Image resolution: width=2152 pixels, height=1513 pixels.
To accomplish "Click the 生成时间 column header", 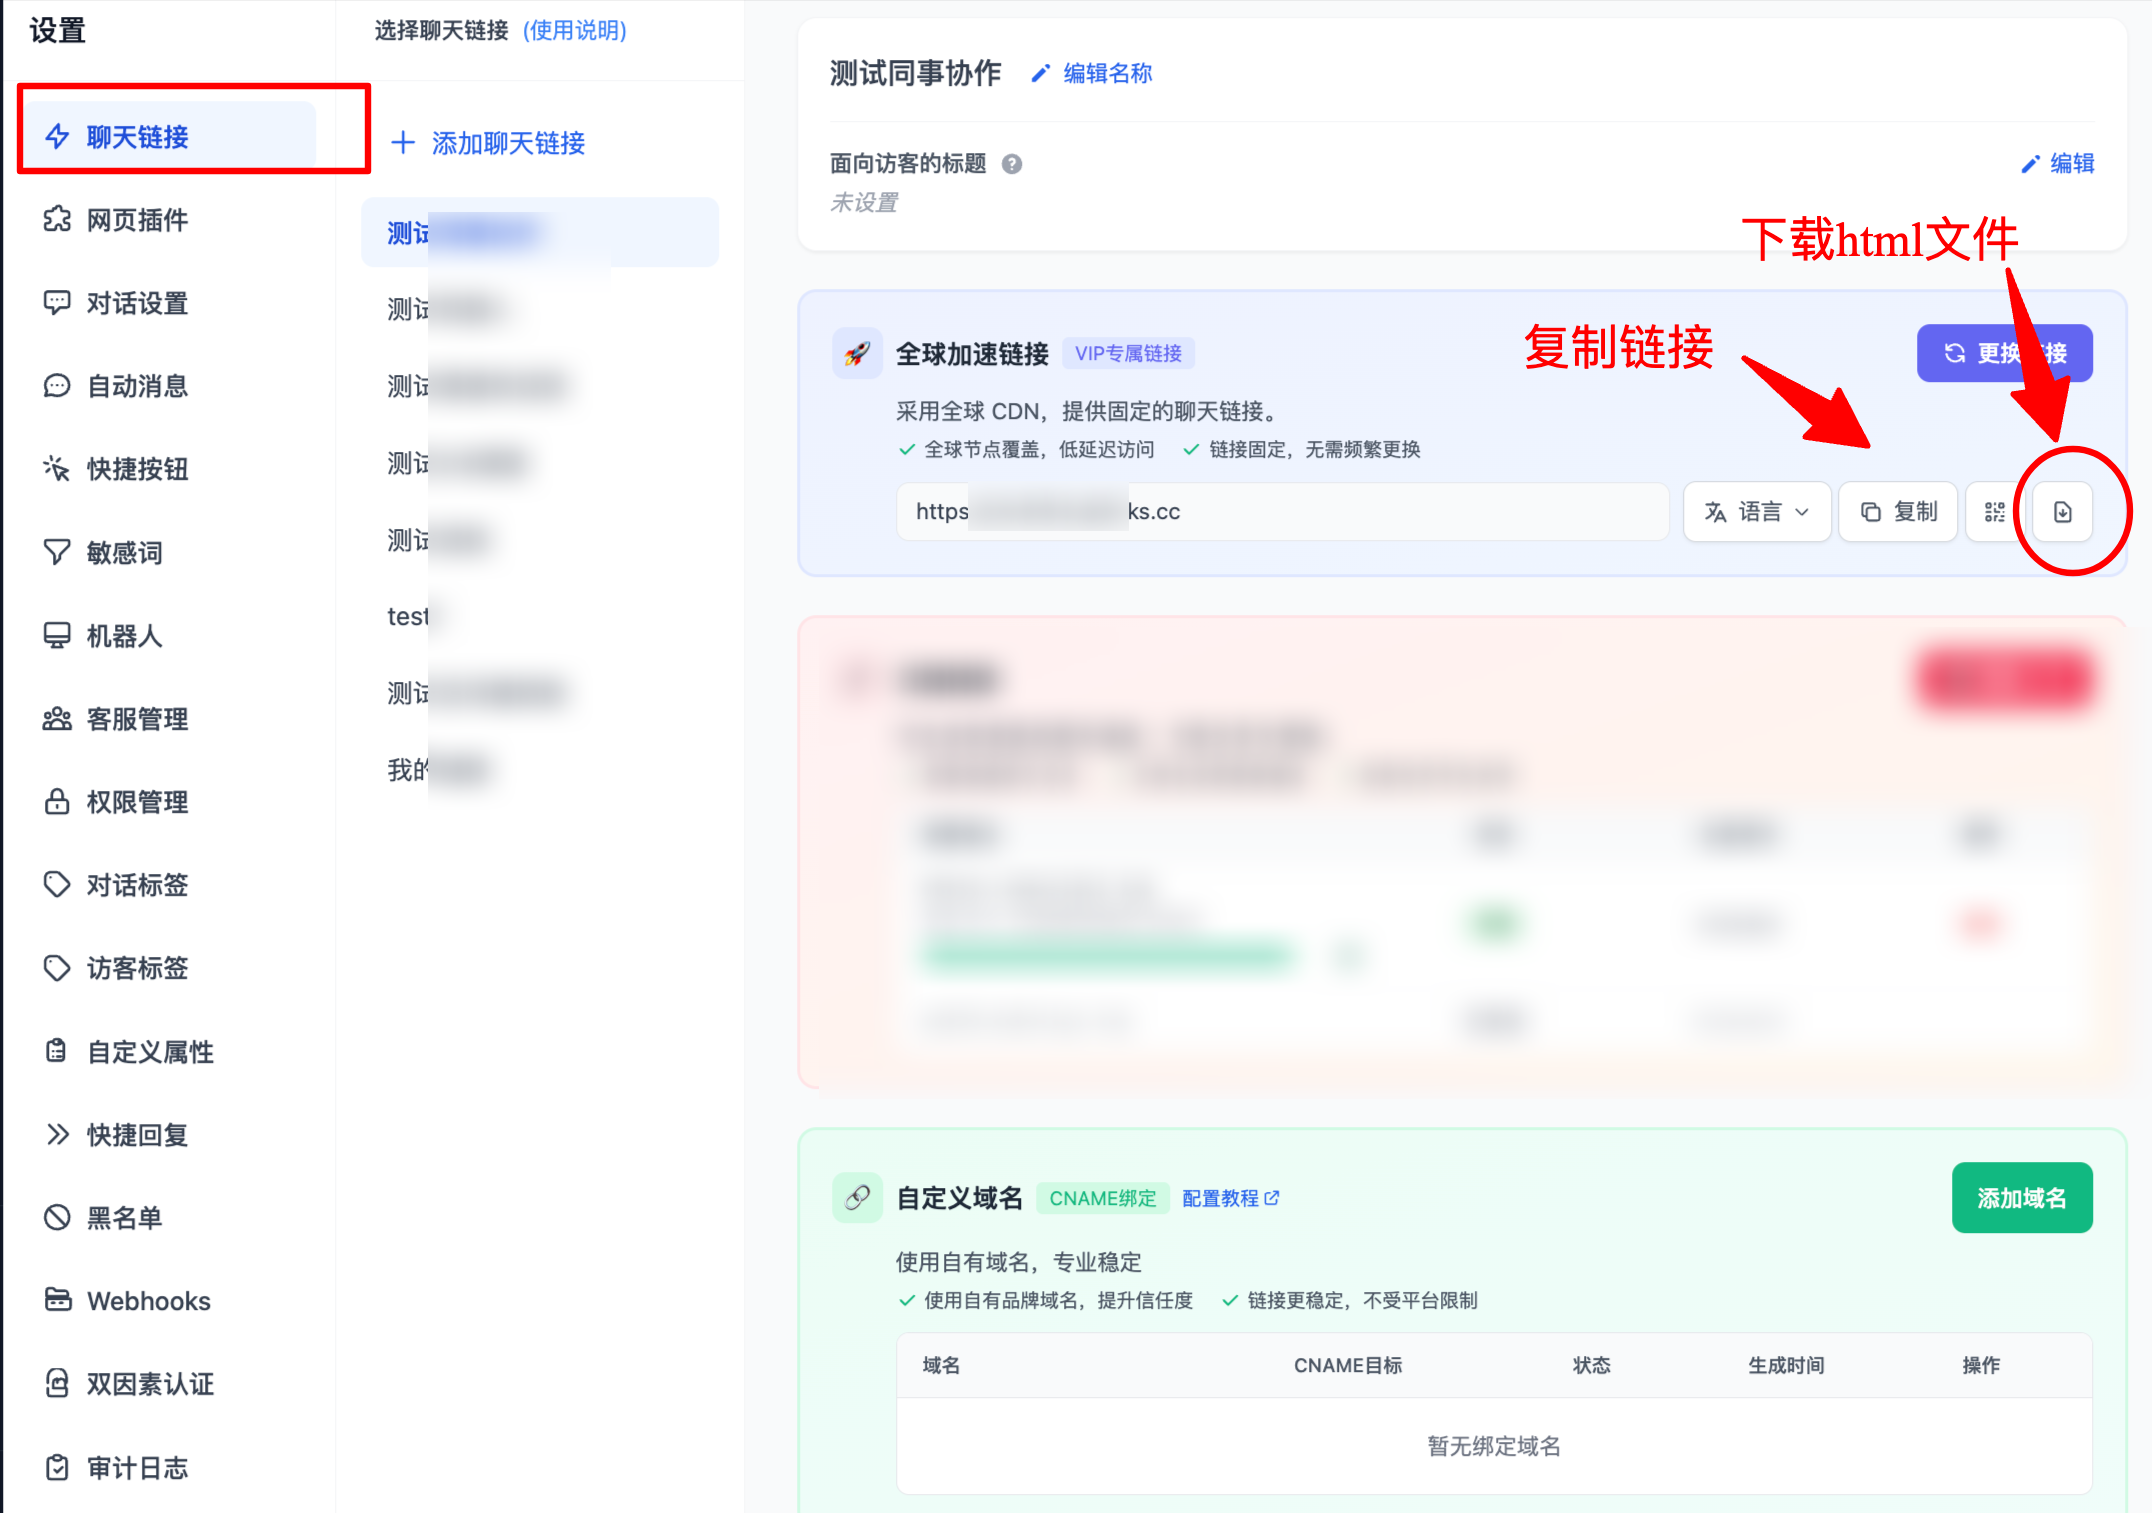I will point(1786,1365).
